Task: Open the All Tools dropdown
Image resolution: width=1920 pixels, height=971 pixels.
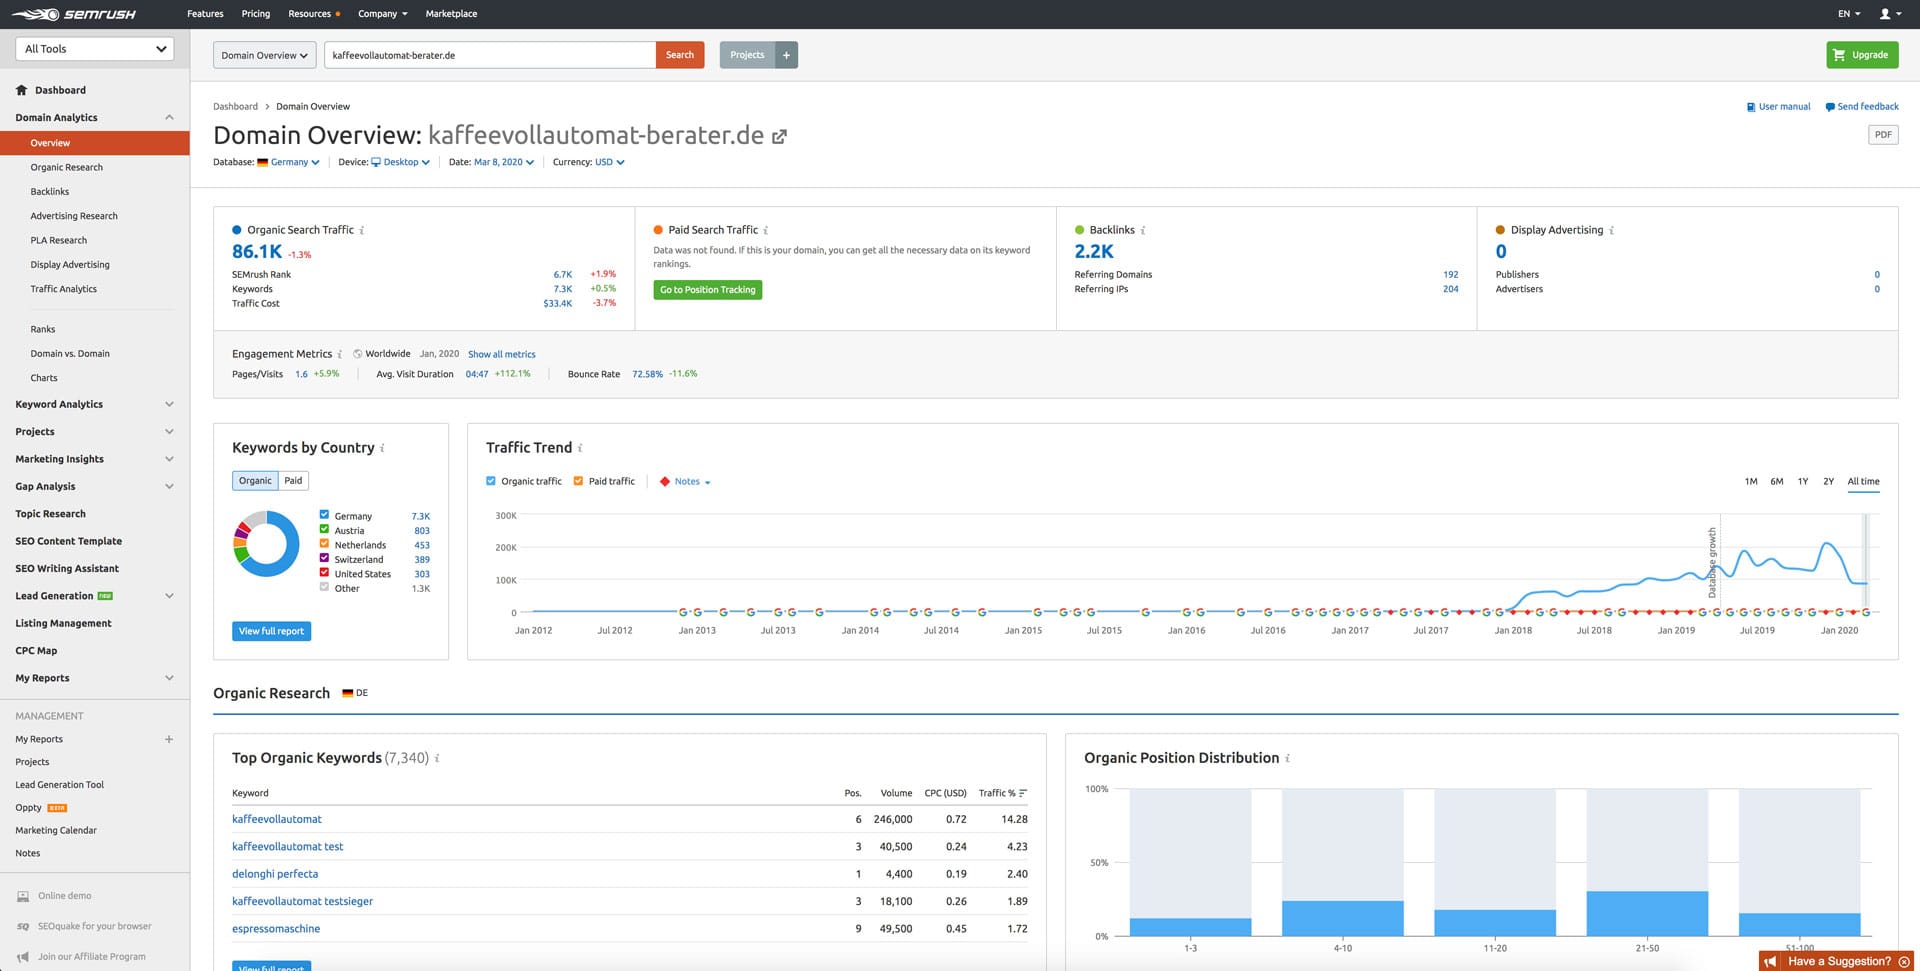Action: (x=95, y=49)
